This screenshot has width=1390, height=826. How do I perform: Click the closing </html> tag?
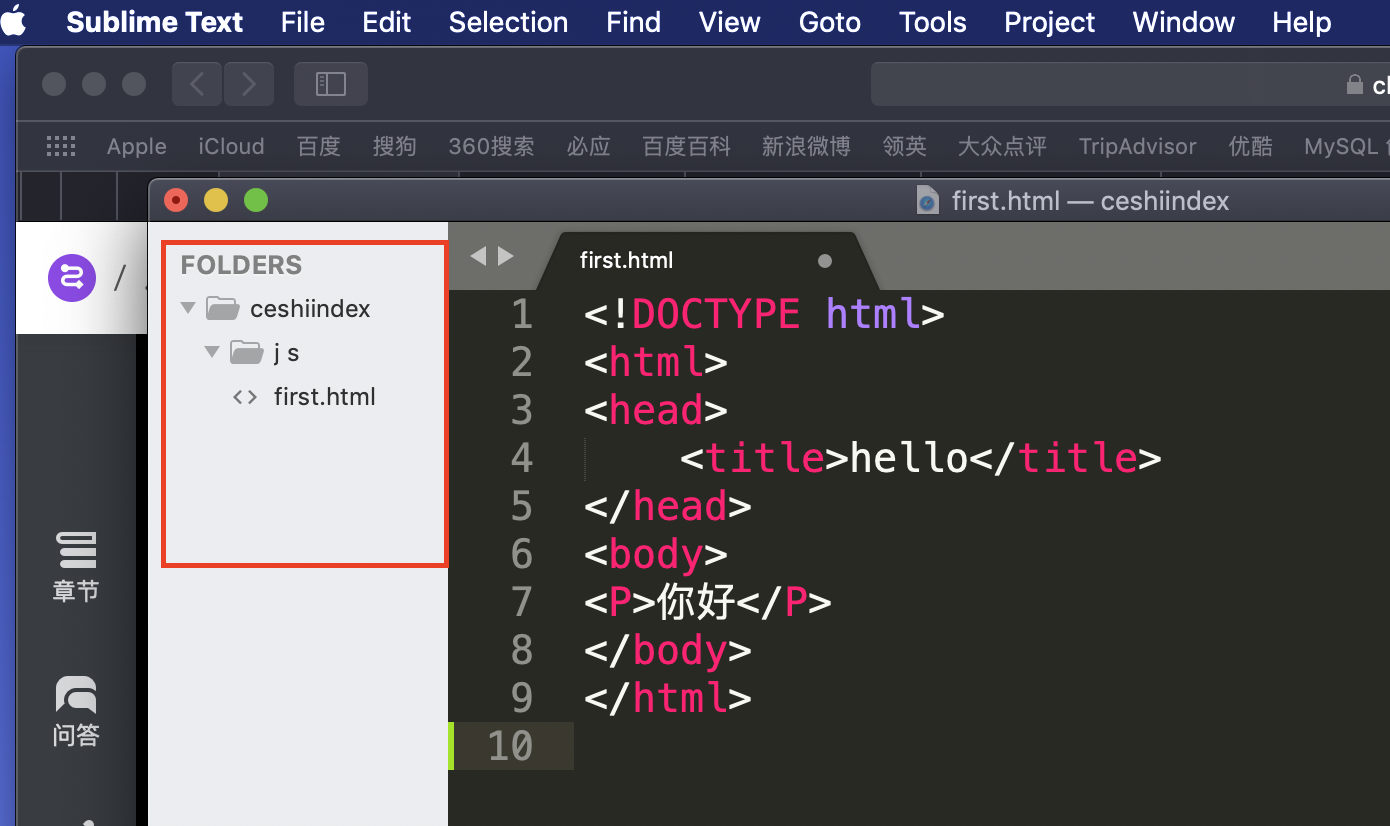(668, 698)
